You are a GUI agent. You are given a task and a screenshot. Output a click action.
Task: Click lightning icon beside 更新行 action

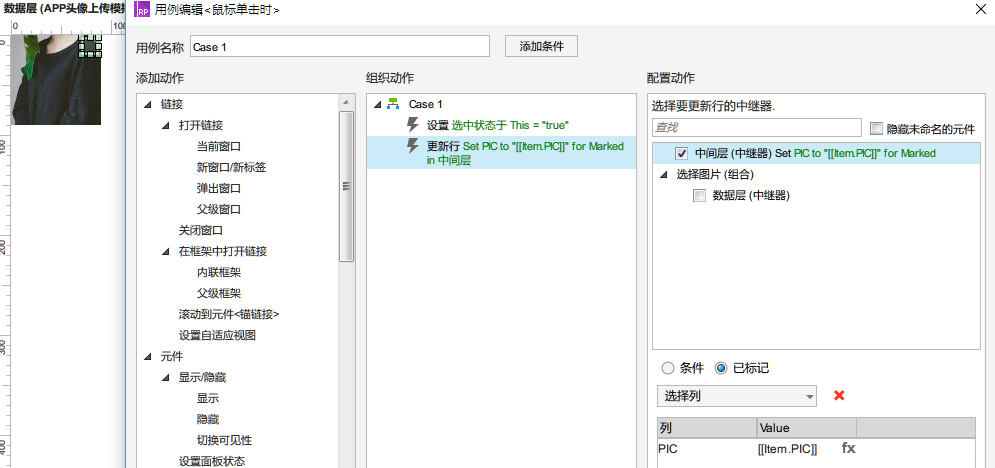point(412,146)
